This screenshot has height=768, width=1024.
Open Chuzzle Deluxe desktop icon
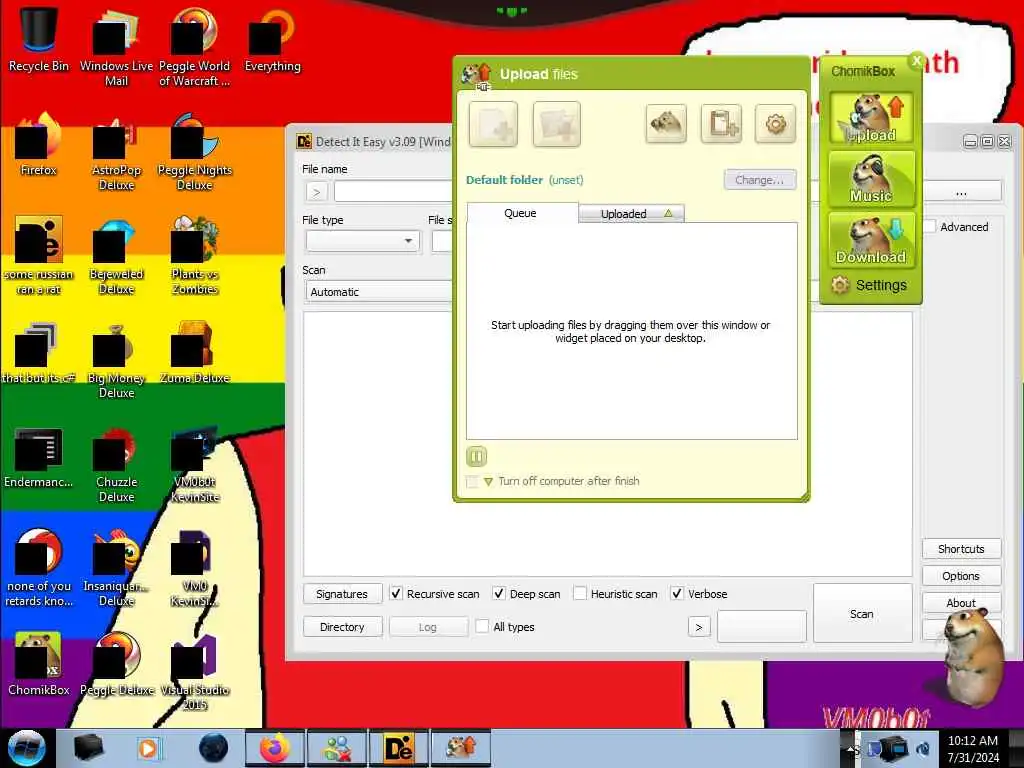click(116, 464)
